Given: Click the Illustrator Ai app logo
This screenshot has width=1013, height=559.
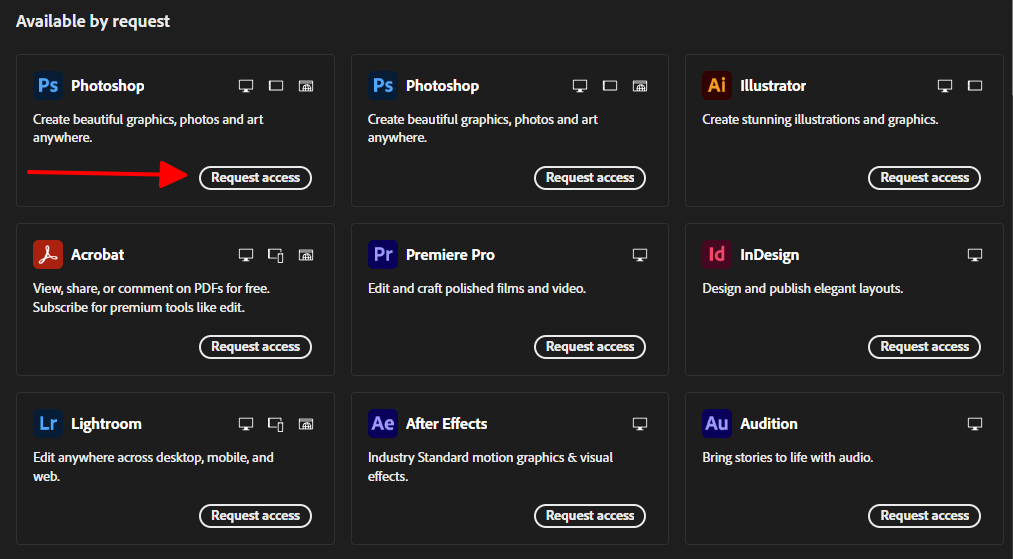Looking at the screenshot, I should 716,85.
